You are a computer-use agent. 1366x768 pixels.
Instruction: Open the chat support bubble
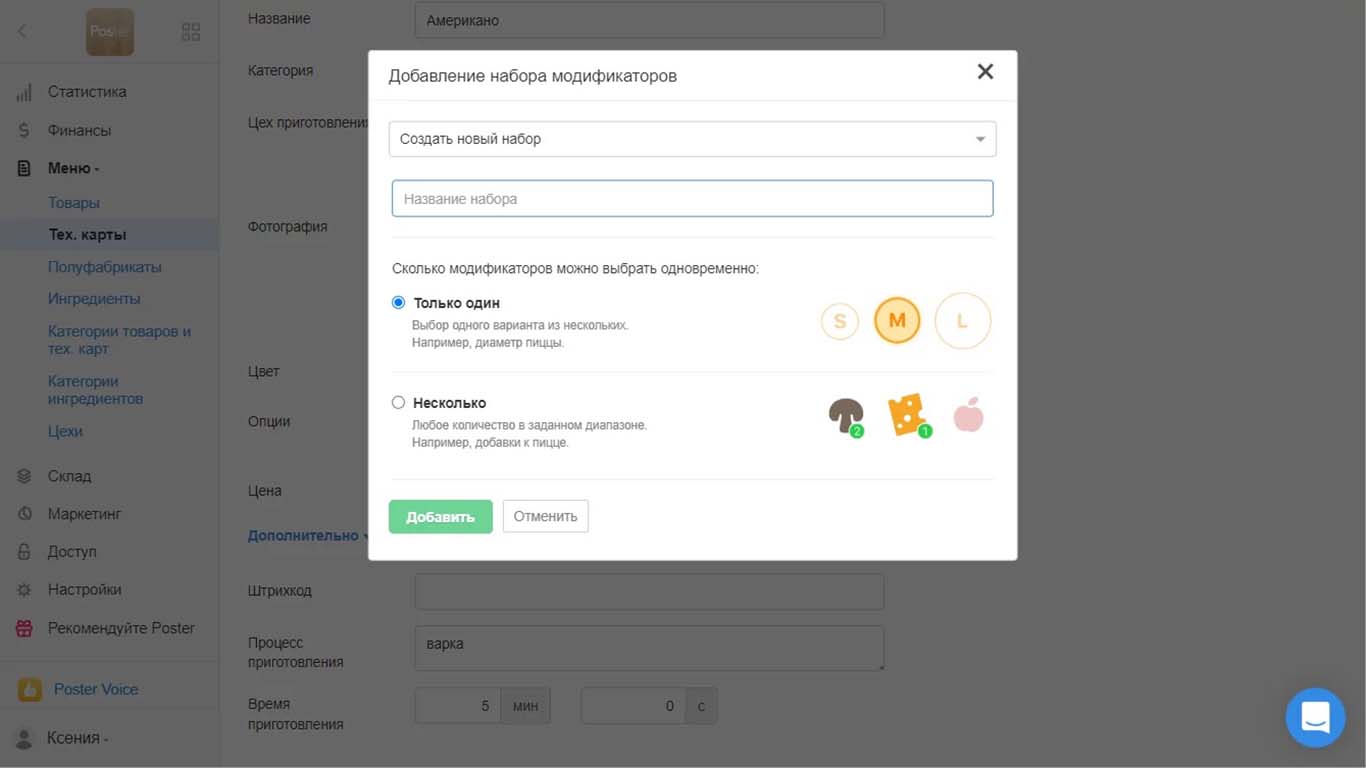[x=1315, y=717]
